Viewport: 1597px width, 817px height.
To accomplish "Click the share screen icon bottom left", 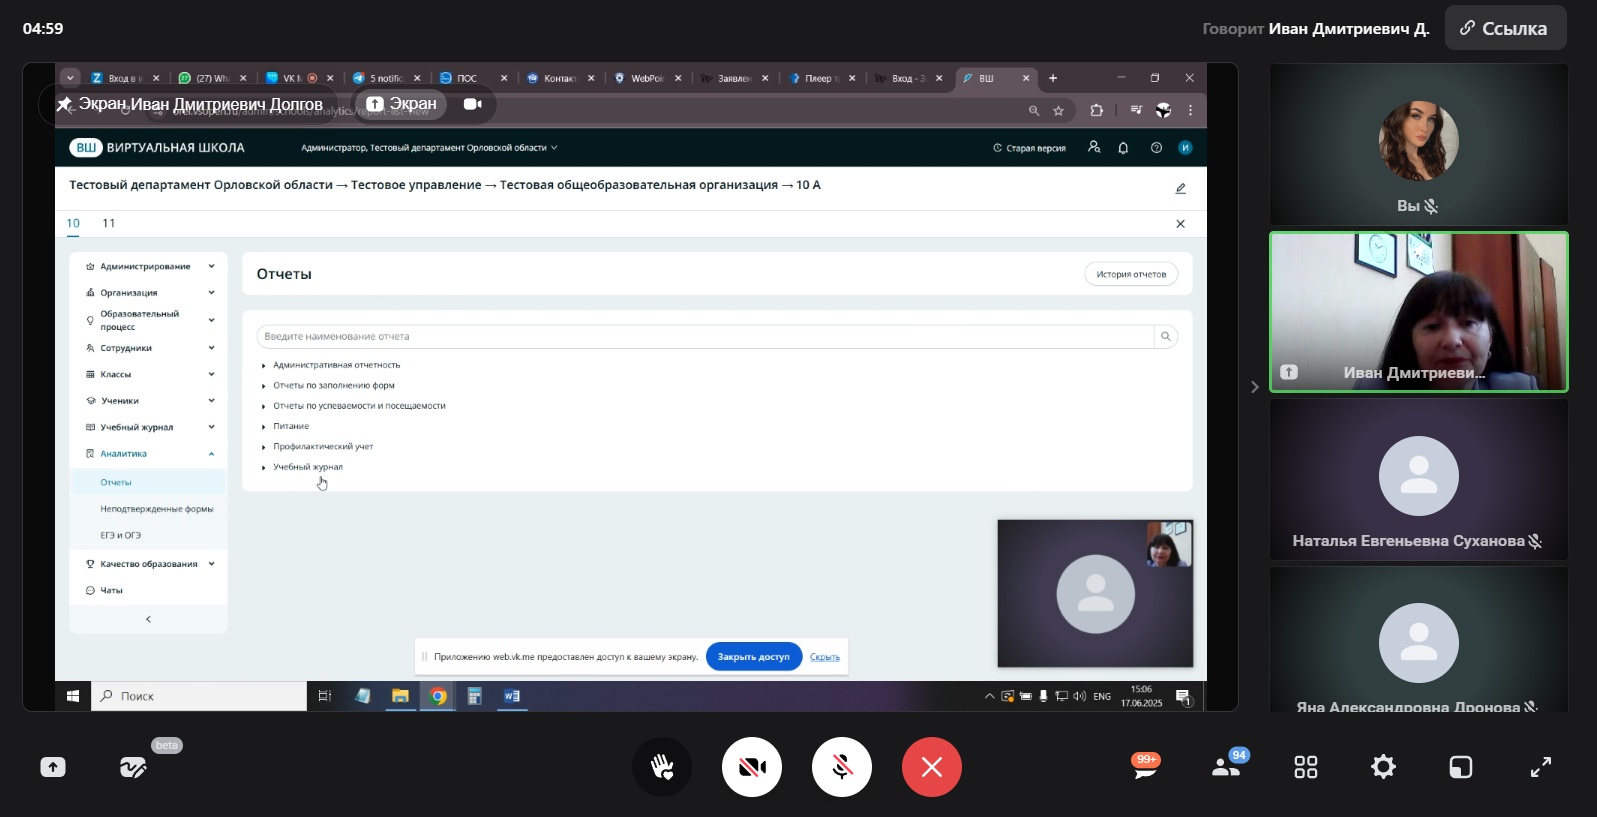I will [53, 767].
